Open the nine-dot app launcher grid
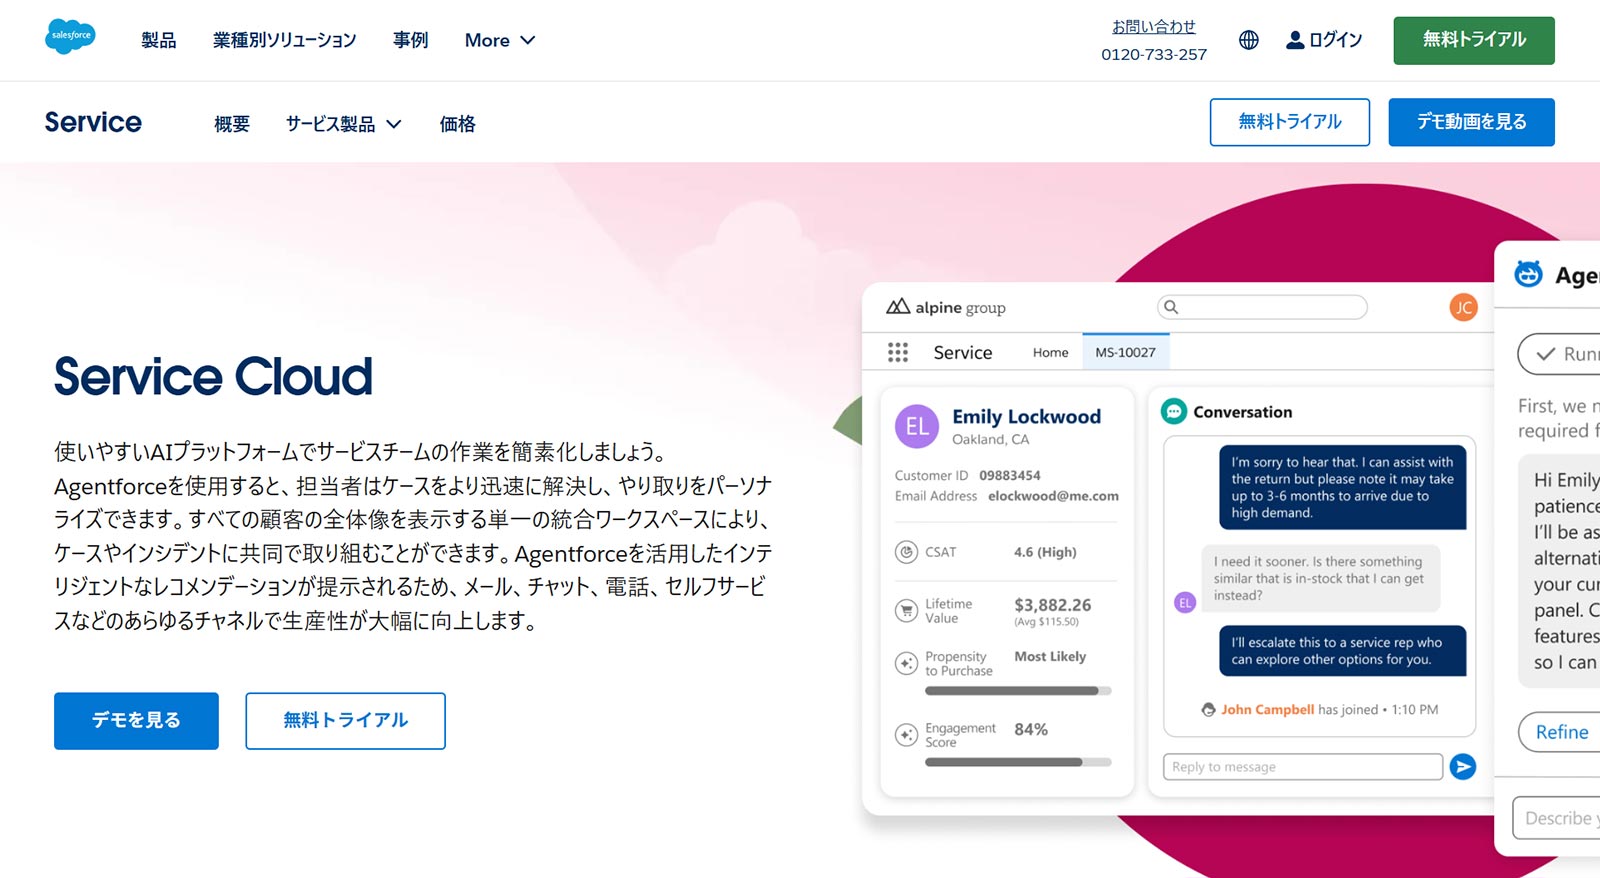Image resolution: width=1600 pixels, height=878 pixels. click(898, 352)
